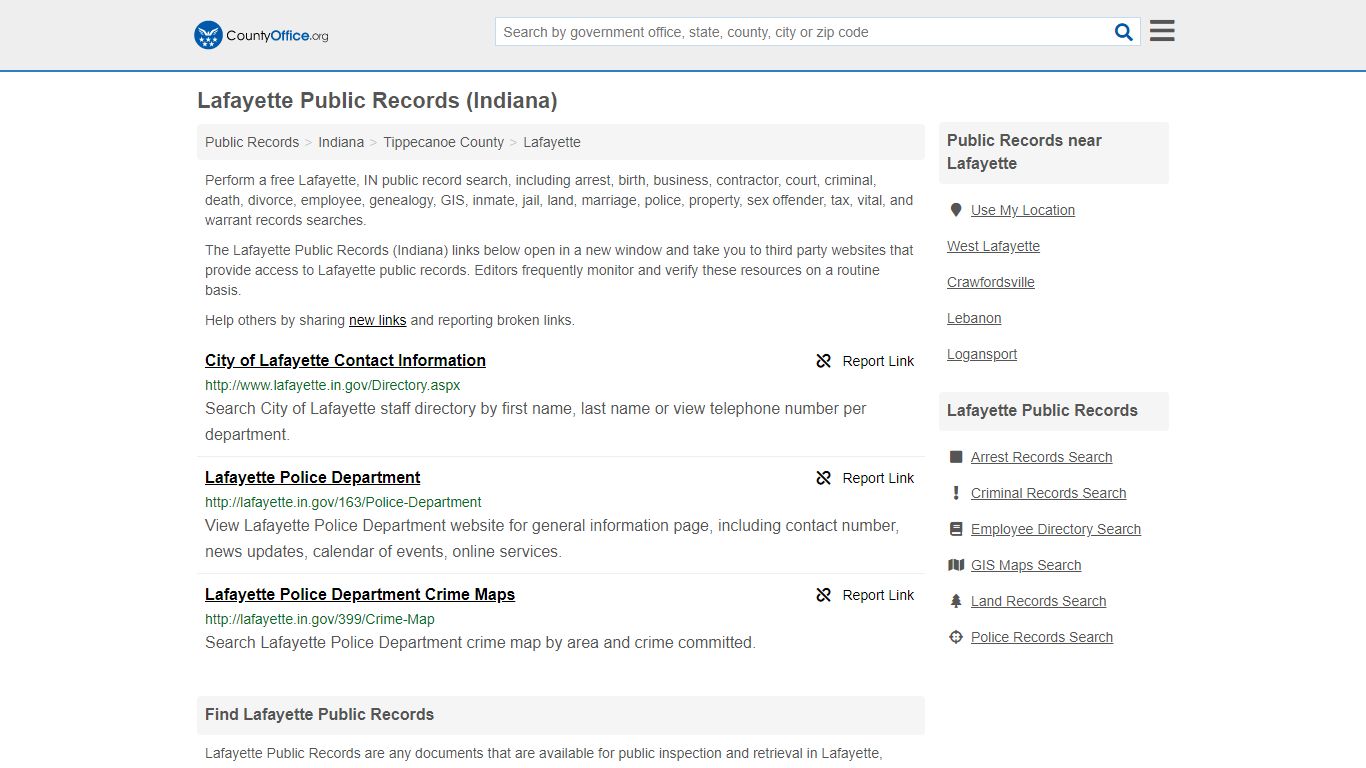Click the Find Lafayette Public Records heading
The image size is (1366, 768).
319,714
